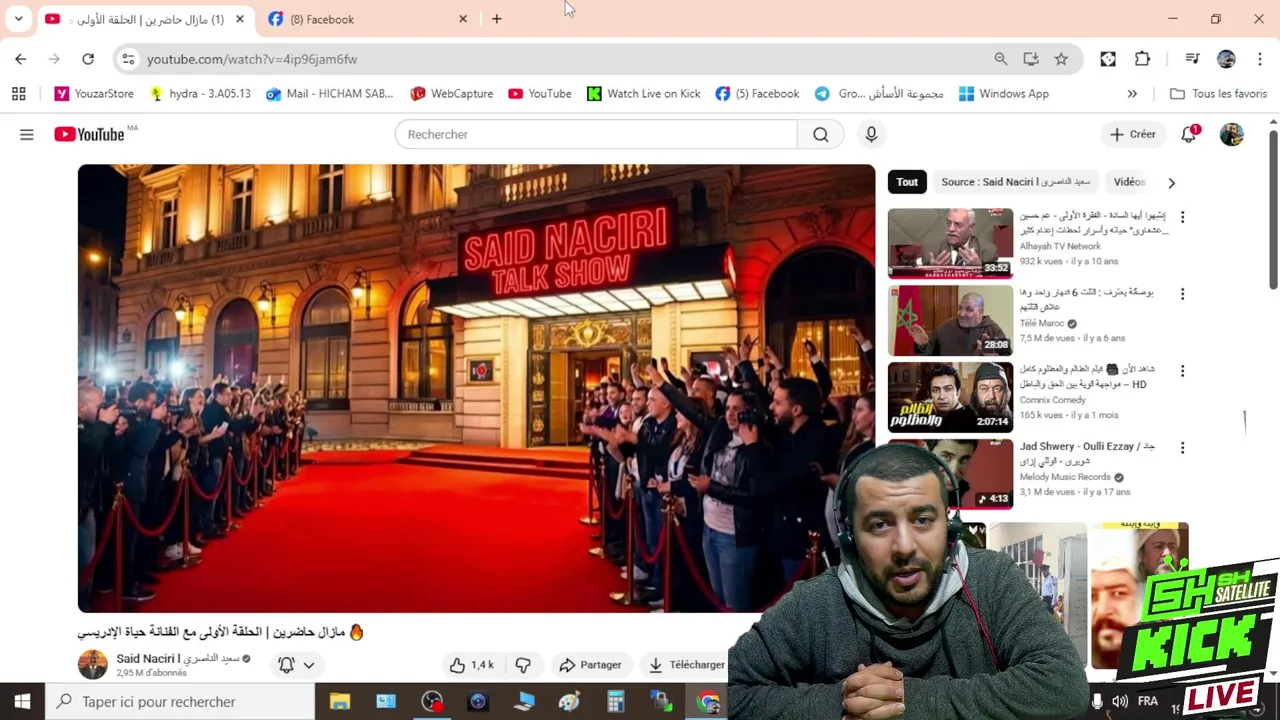
Task: Open the Chrome profile avatar
Action: [x=1226, y=59]
